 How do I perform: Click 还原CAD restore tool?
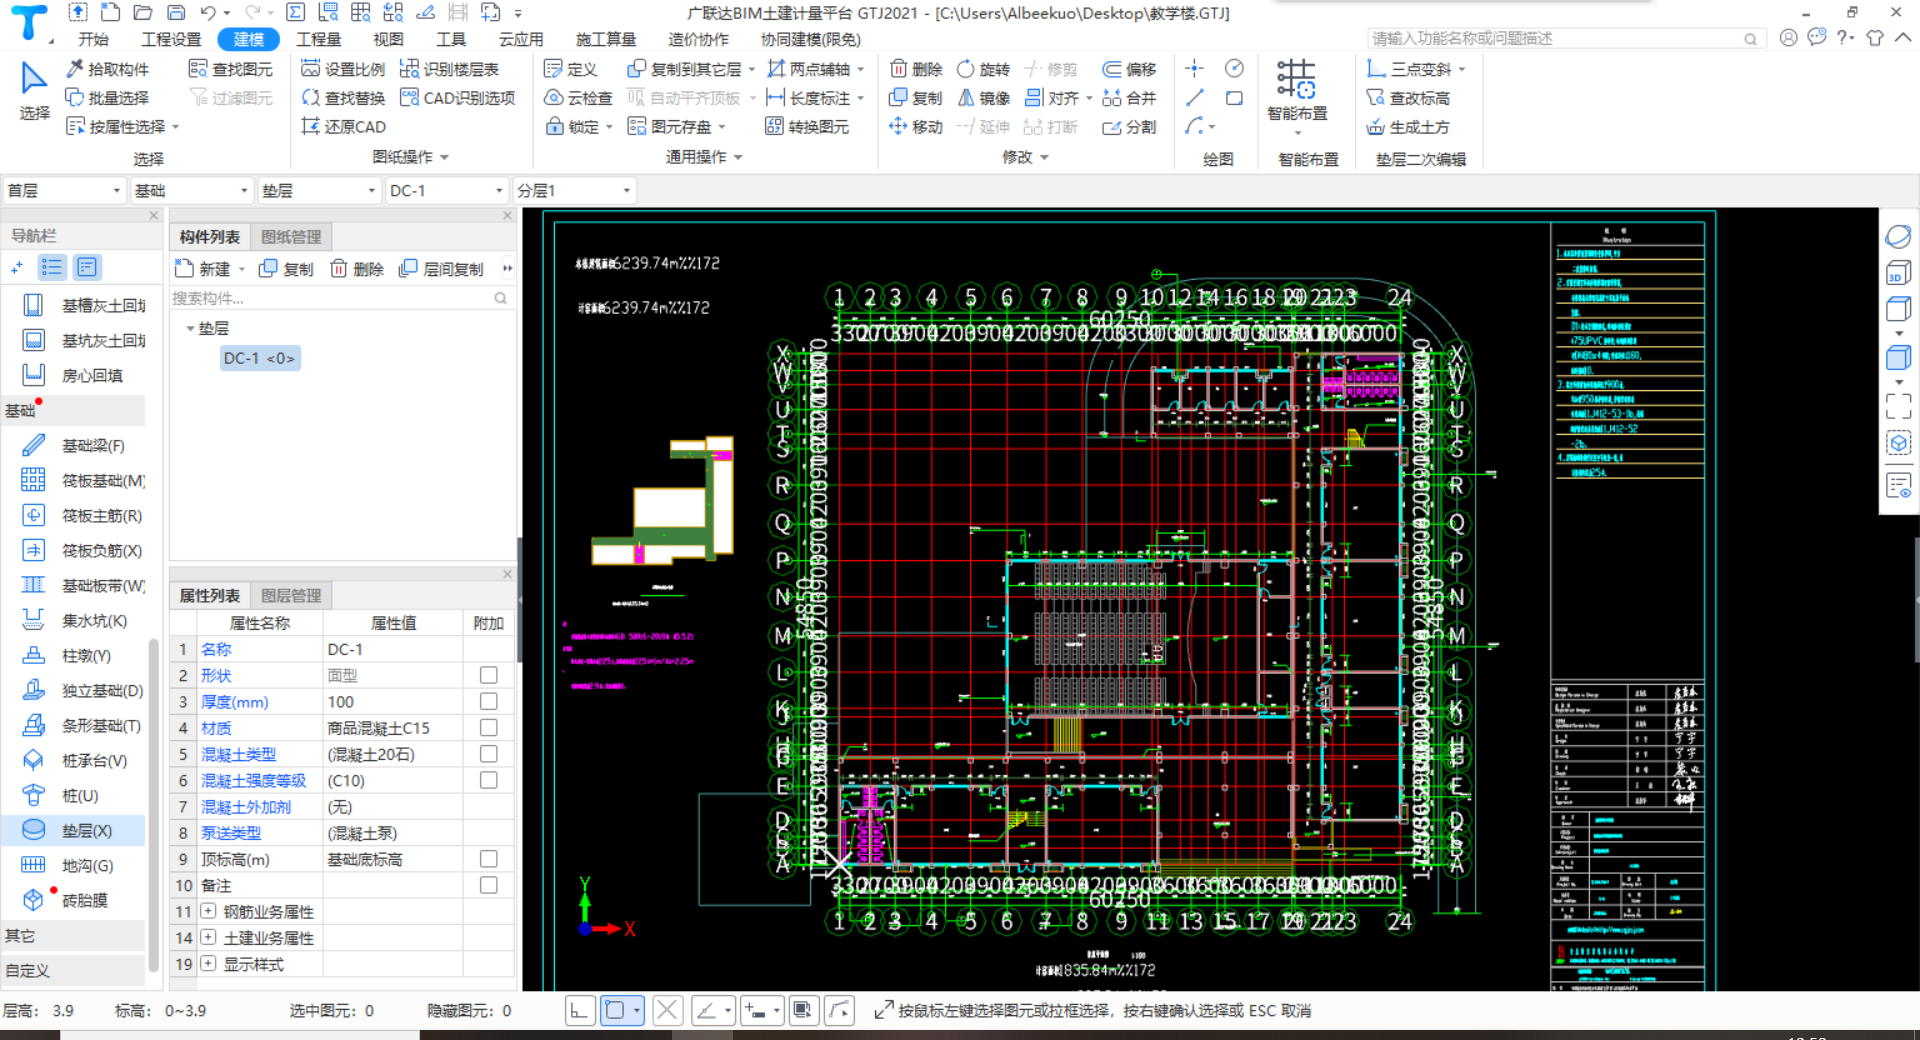coord(343,127)
